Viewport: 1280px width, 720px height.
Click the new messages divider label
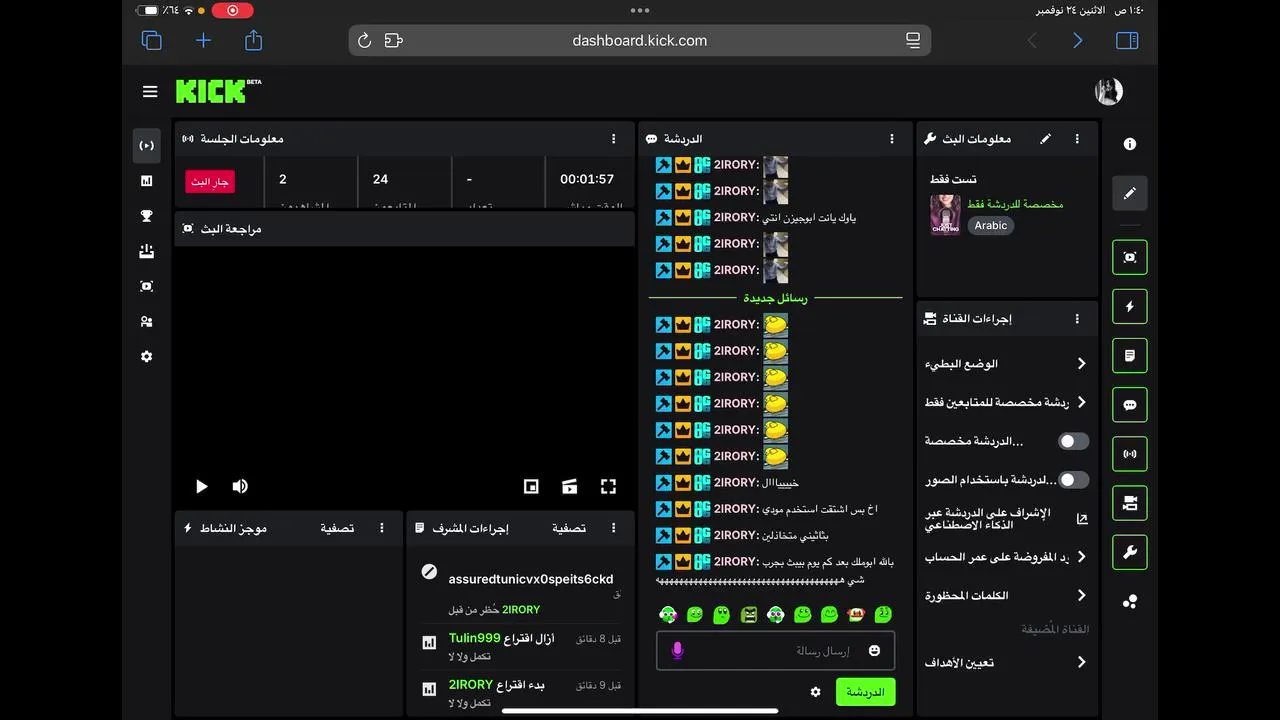775,298
